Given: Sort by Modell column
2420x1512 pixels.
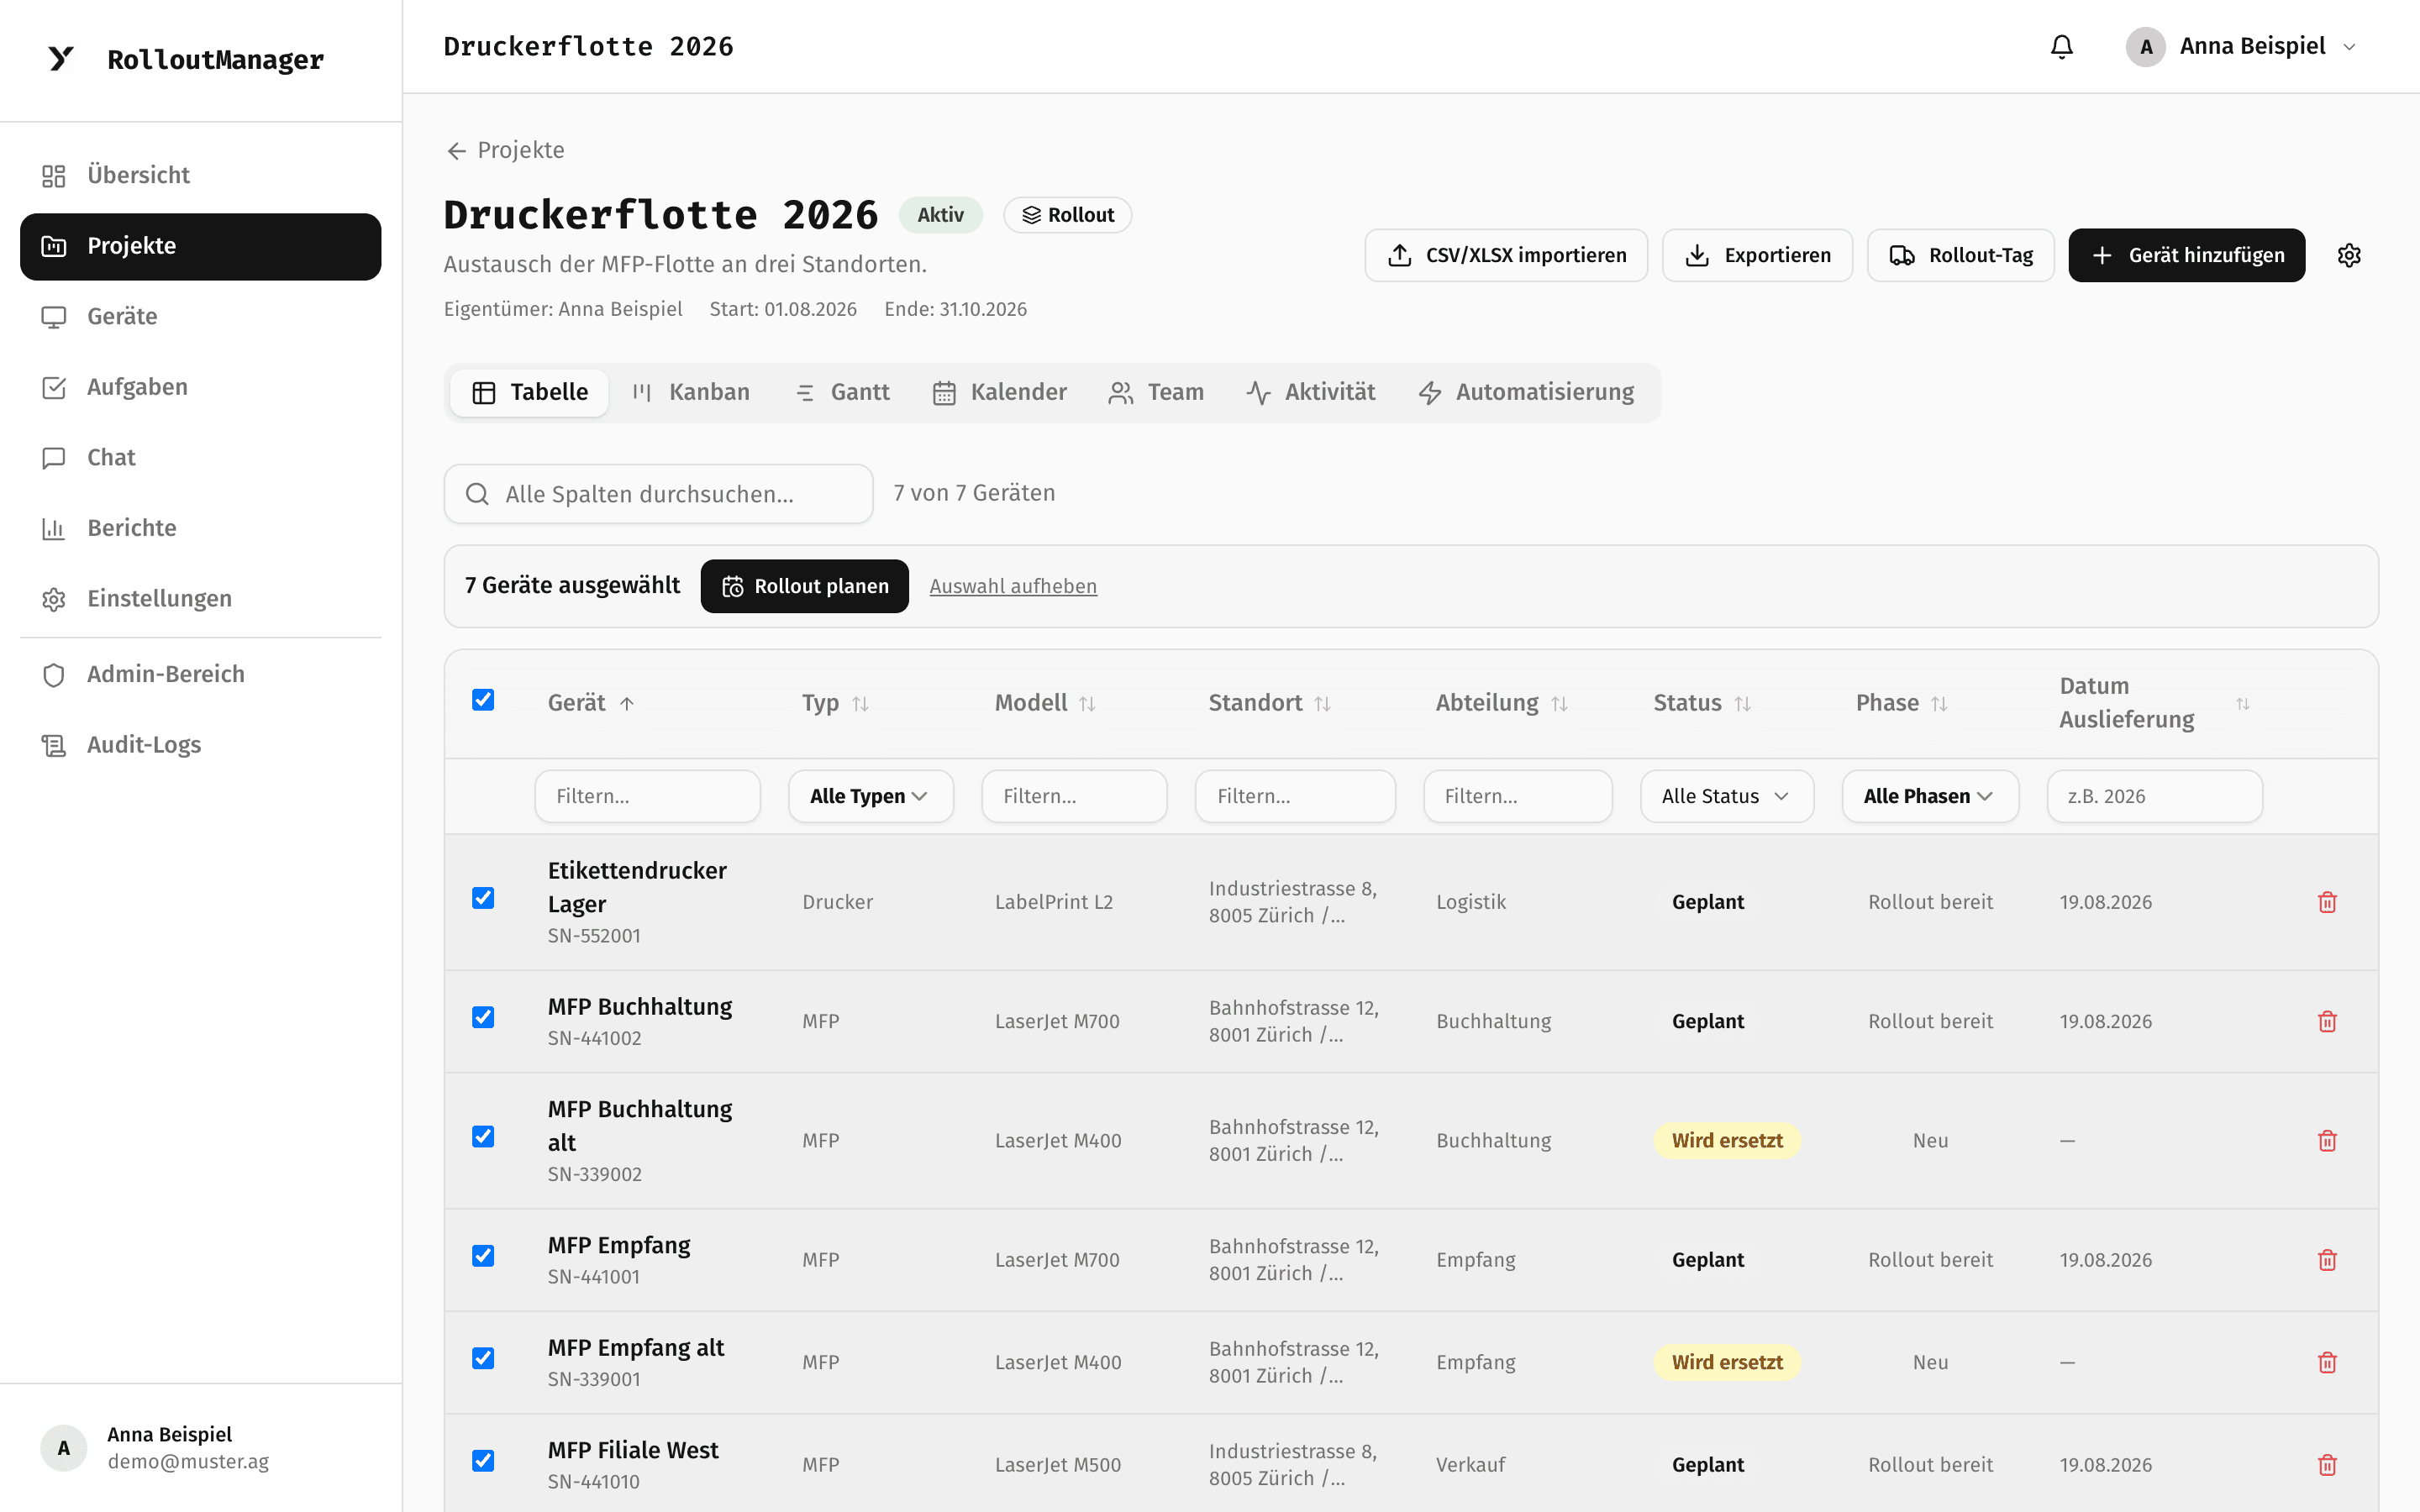Looking at the screenshot, I should tap(1087, 704).
